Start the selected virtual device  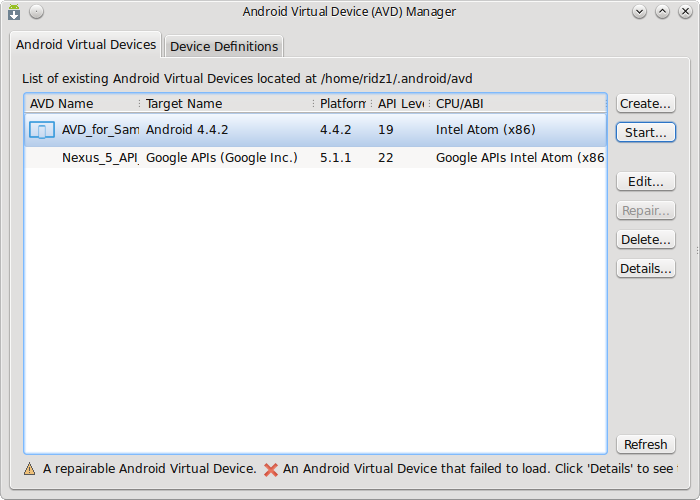645,132
